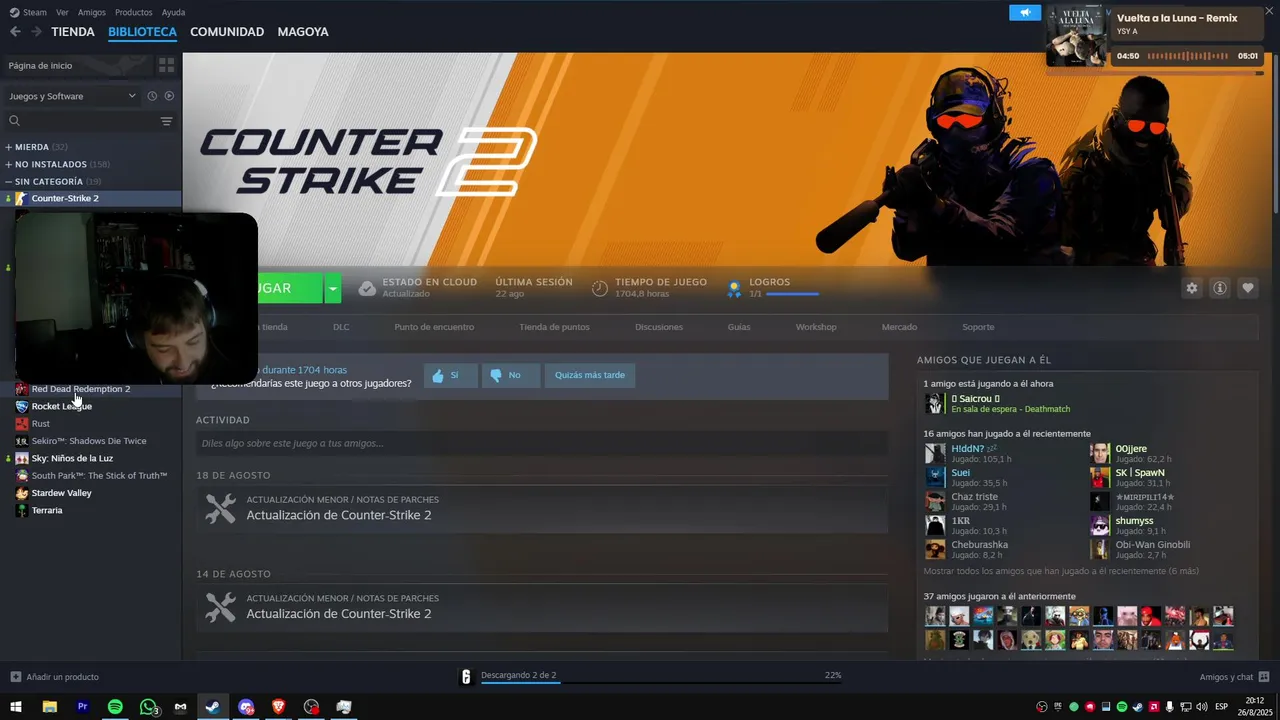Viewport: 1280px width, 720px height.
Task: Select Red Dead Redemption 2 in library
Action: pos(91,389)
